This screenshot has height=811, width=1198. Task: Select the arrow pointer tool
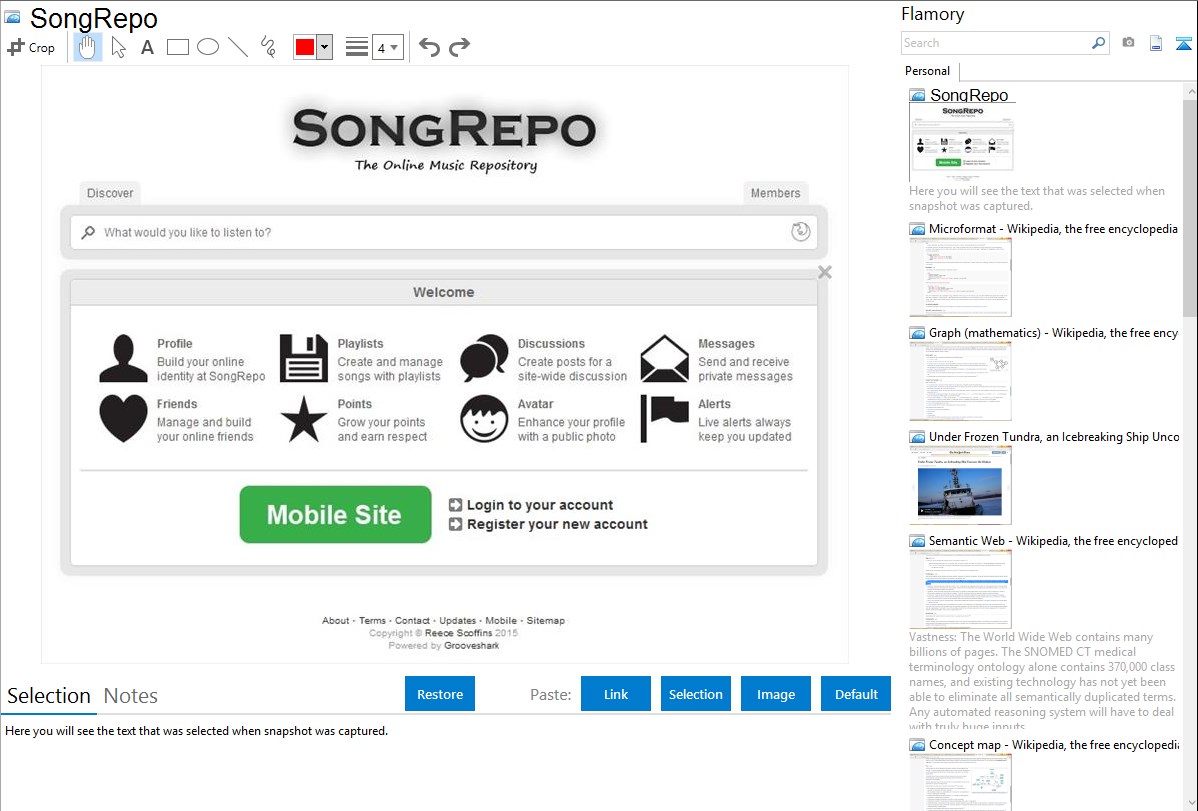118,47
